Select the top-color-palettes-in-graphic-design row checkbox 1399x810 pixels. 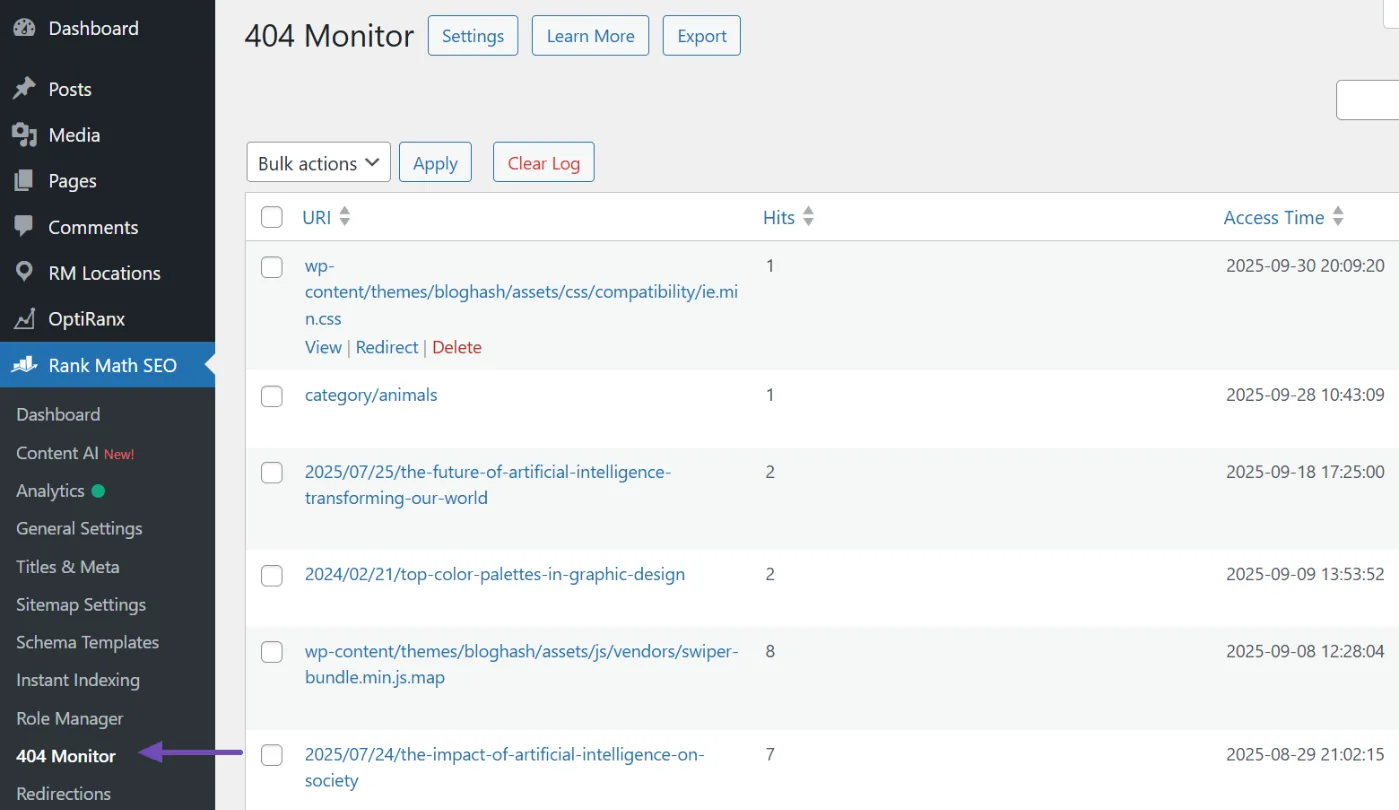[272, 576]
